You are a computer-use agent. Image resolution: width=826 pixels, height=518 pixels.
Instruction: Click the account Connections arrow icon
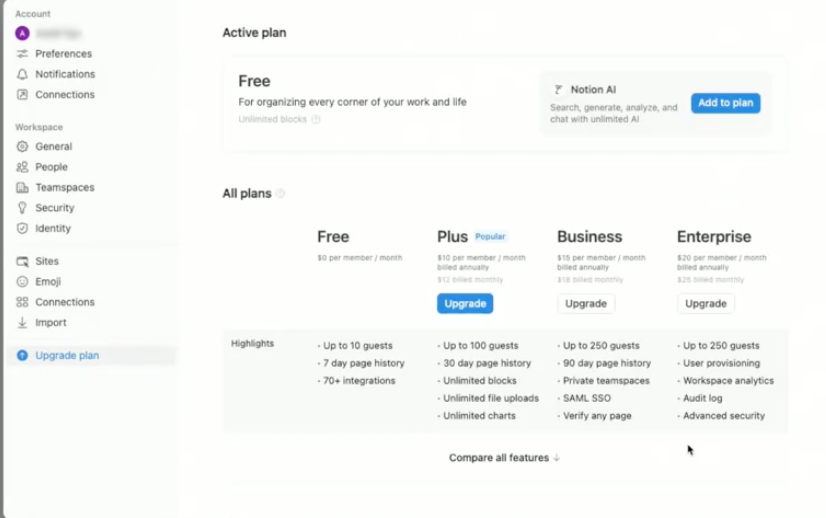(x=22, y=95)
